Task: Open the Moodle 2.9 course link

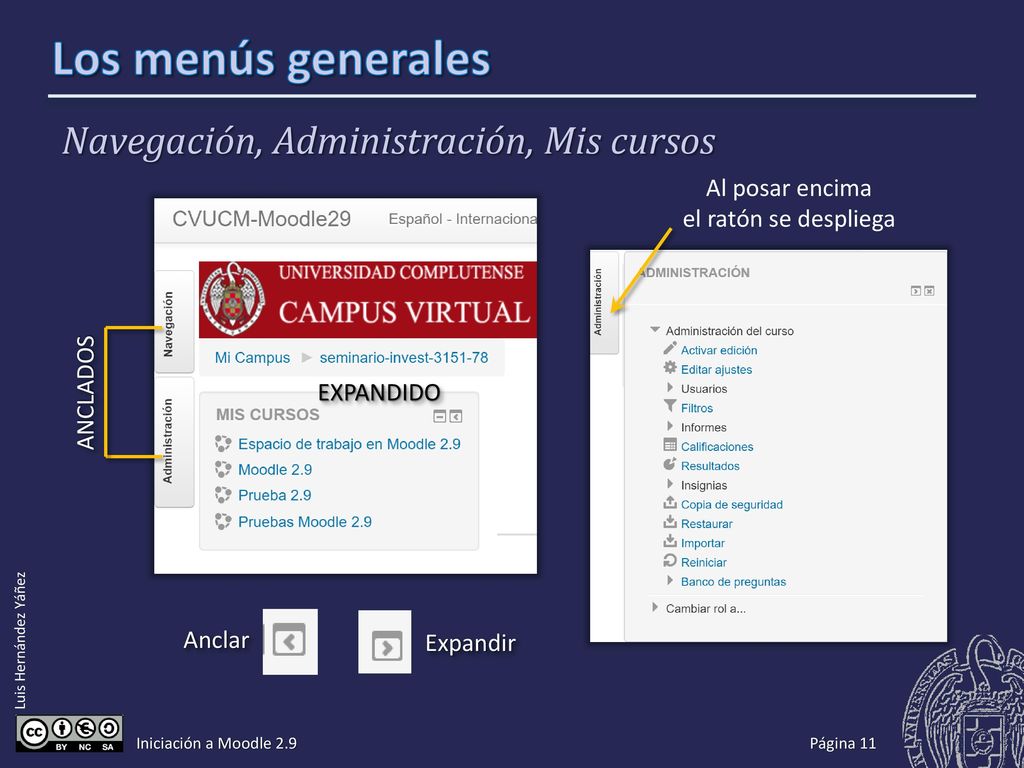Action: (275, 470)
